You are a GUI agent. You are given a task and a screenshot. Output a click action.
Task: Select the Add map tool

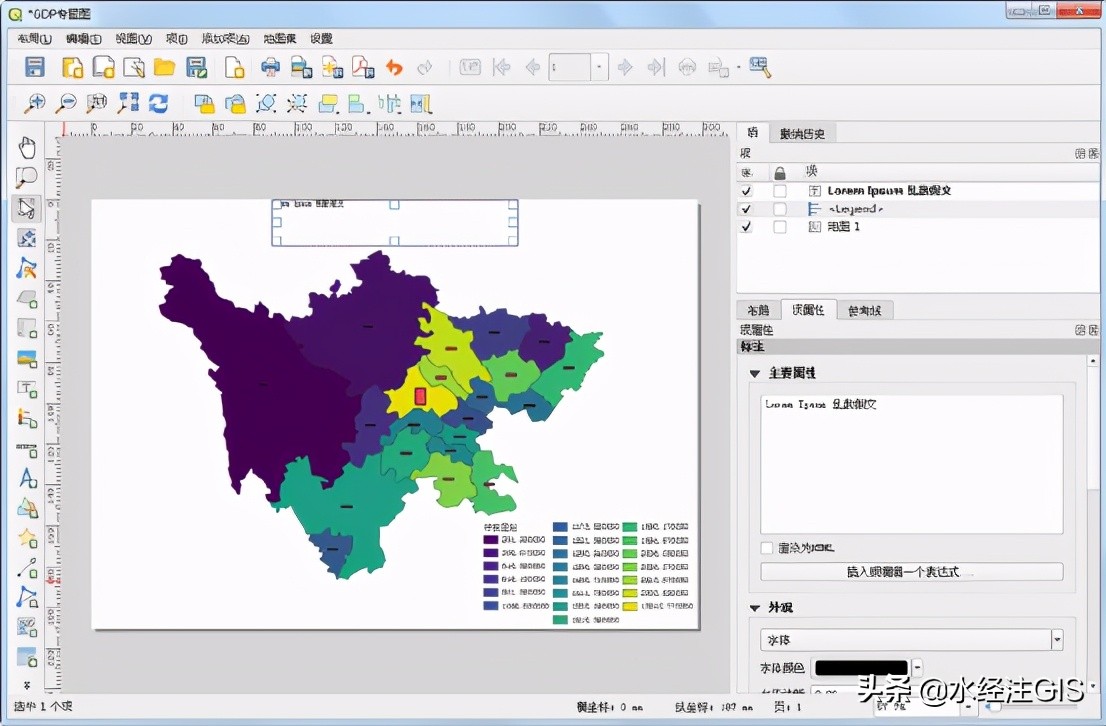tap(27, 299)
